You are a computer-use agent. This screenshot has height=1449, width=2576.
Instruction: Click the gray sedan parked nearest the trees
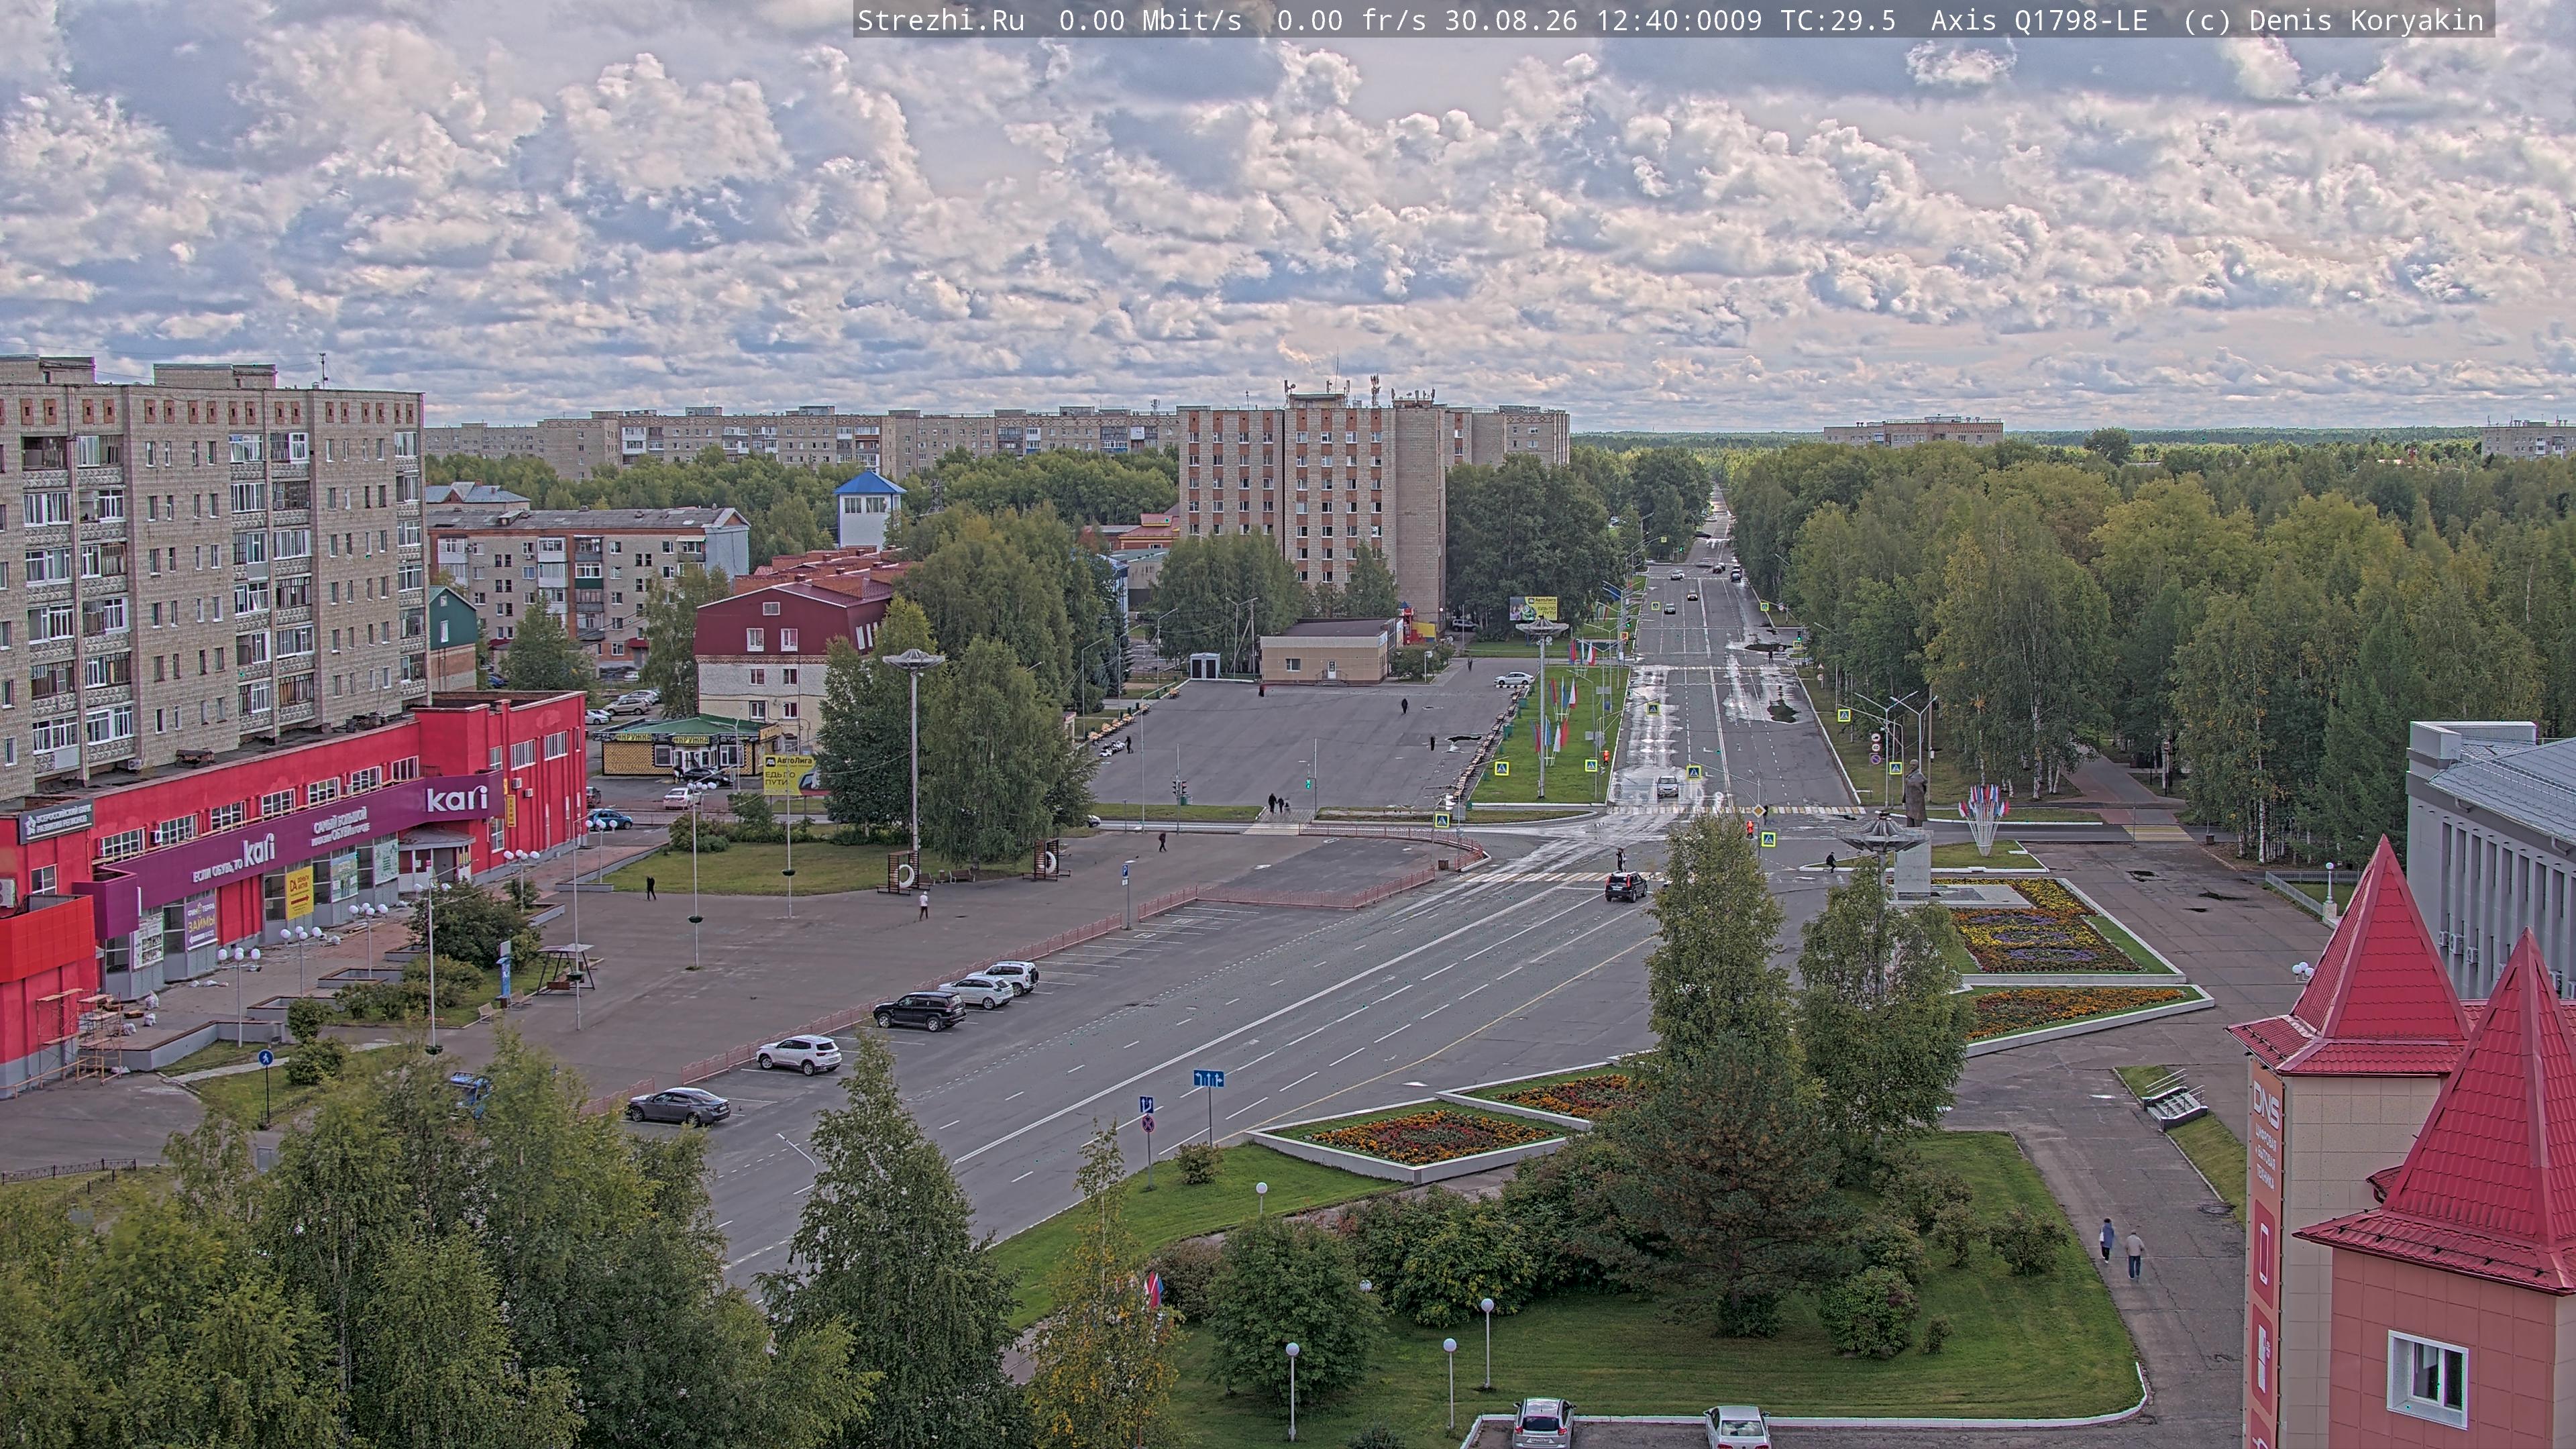[x=678, y=1105]
